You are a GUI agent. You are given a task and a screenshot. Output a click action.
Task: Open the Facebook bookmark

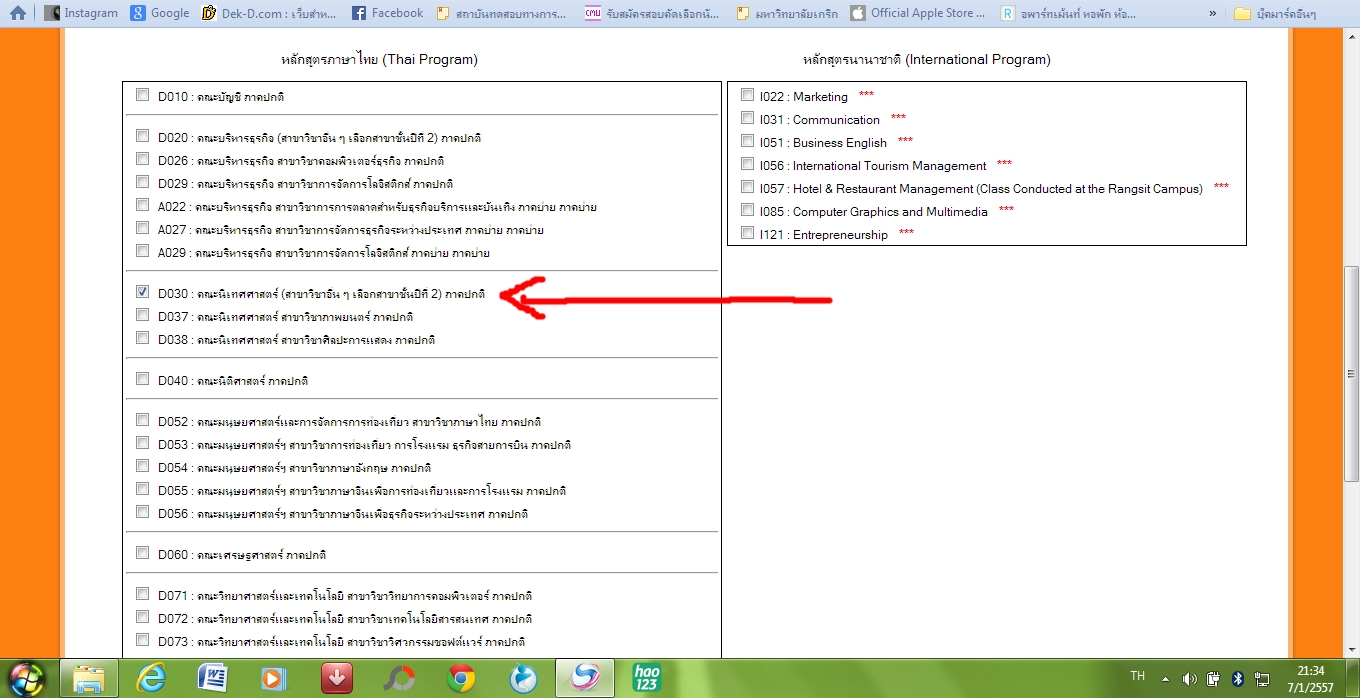387,13
